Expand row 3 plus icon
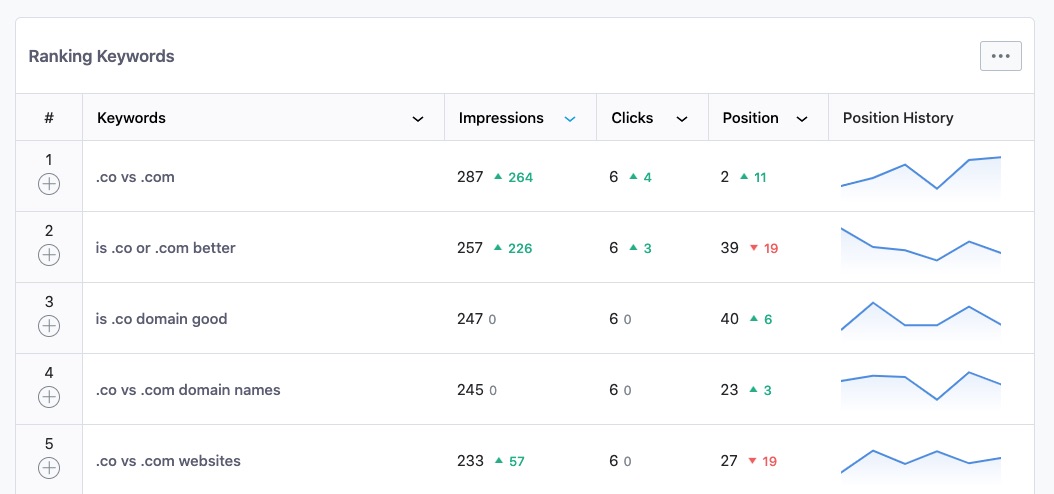The image size is (1054, 494). tap(48, 327)
